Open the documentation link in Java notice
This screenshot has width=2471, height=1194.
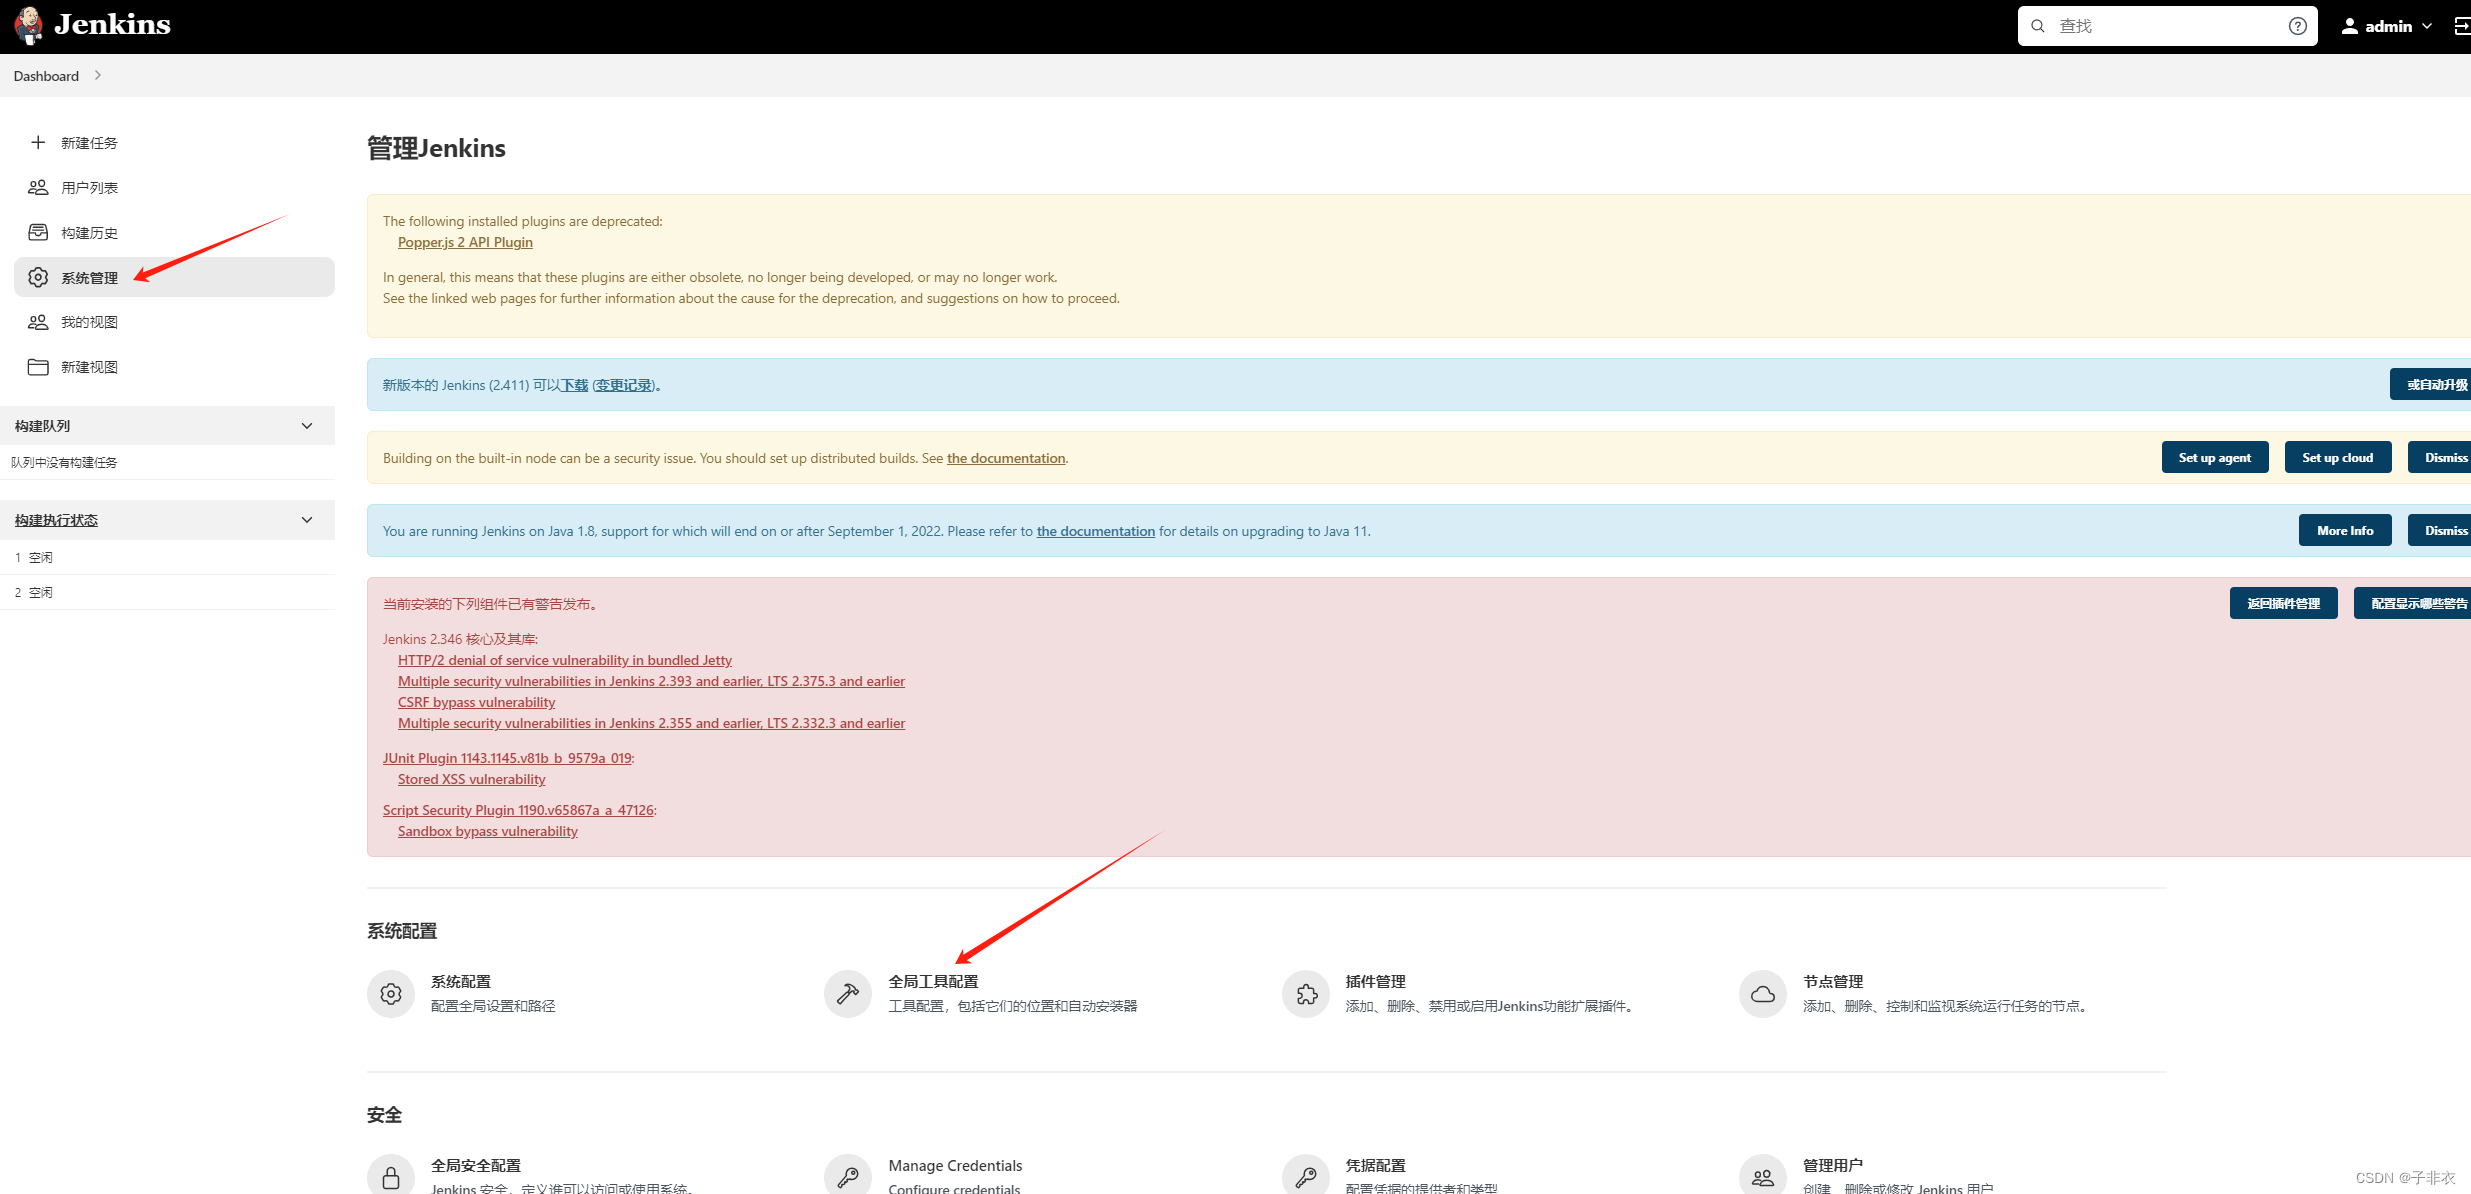click(x=1096, y=531)
